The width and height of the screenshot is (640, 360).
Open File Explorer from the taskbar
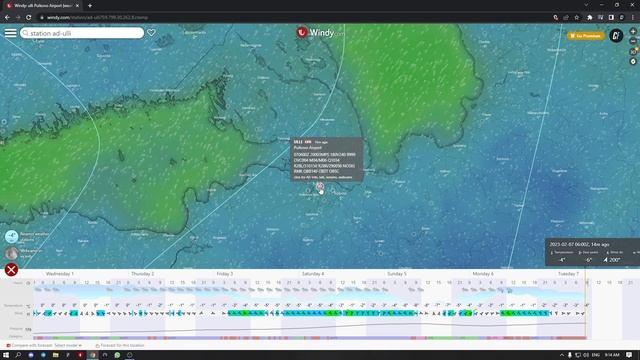tap(56, 355)
